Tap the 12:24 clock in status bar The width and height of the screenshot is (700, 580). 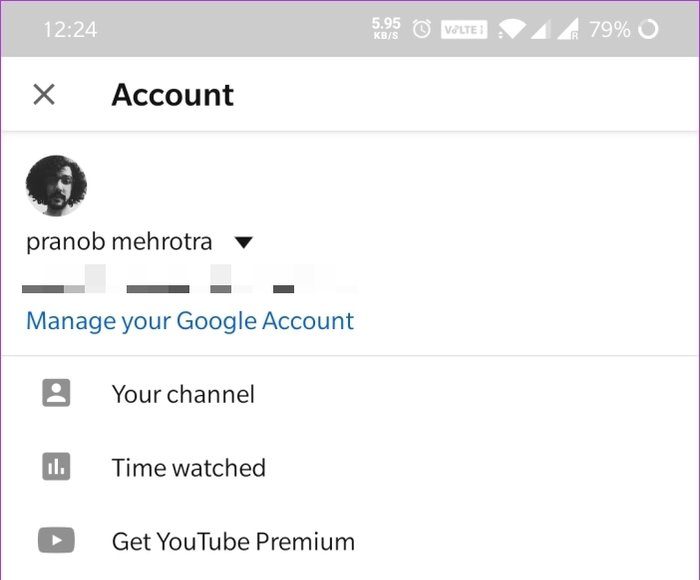point(70,29)
